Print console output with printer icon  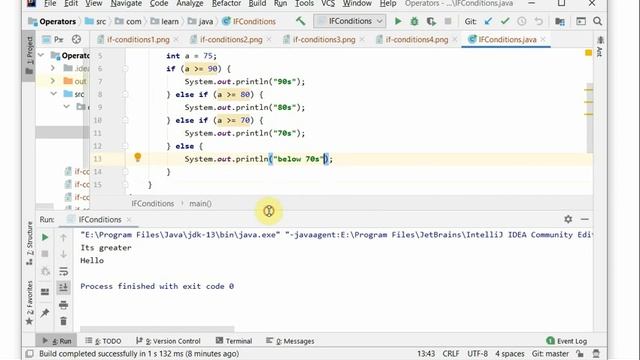63,304
